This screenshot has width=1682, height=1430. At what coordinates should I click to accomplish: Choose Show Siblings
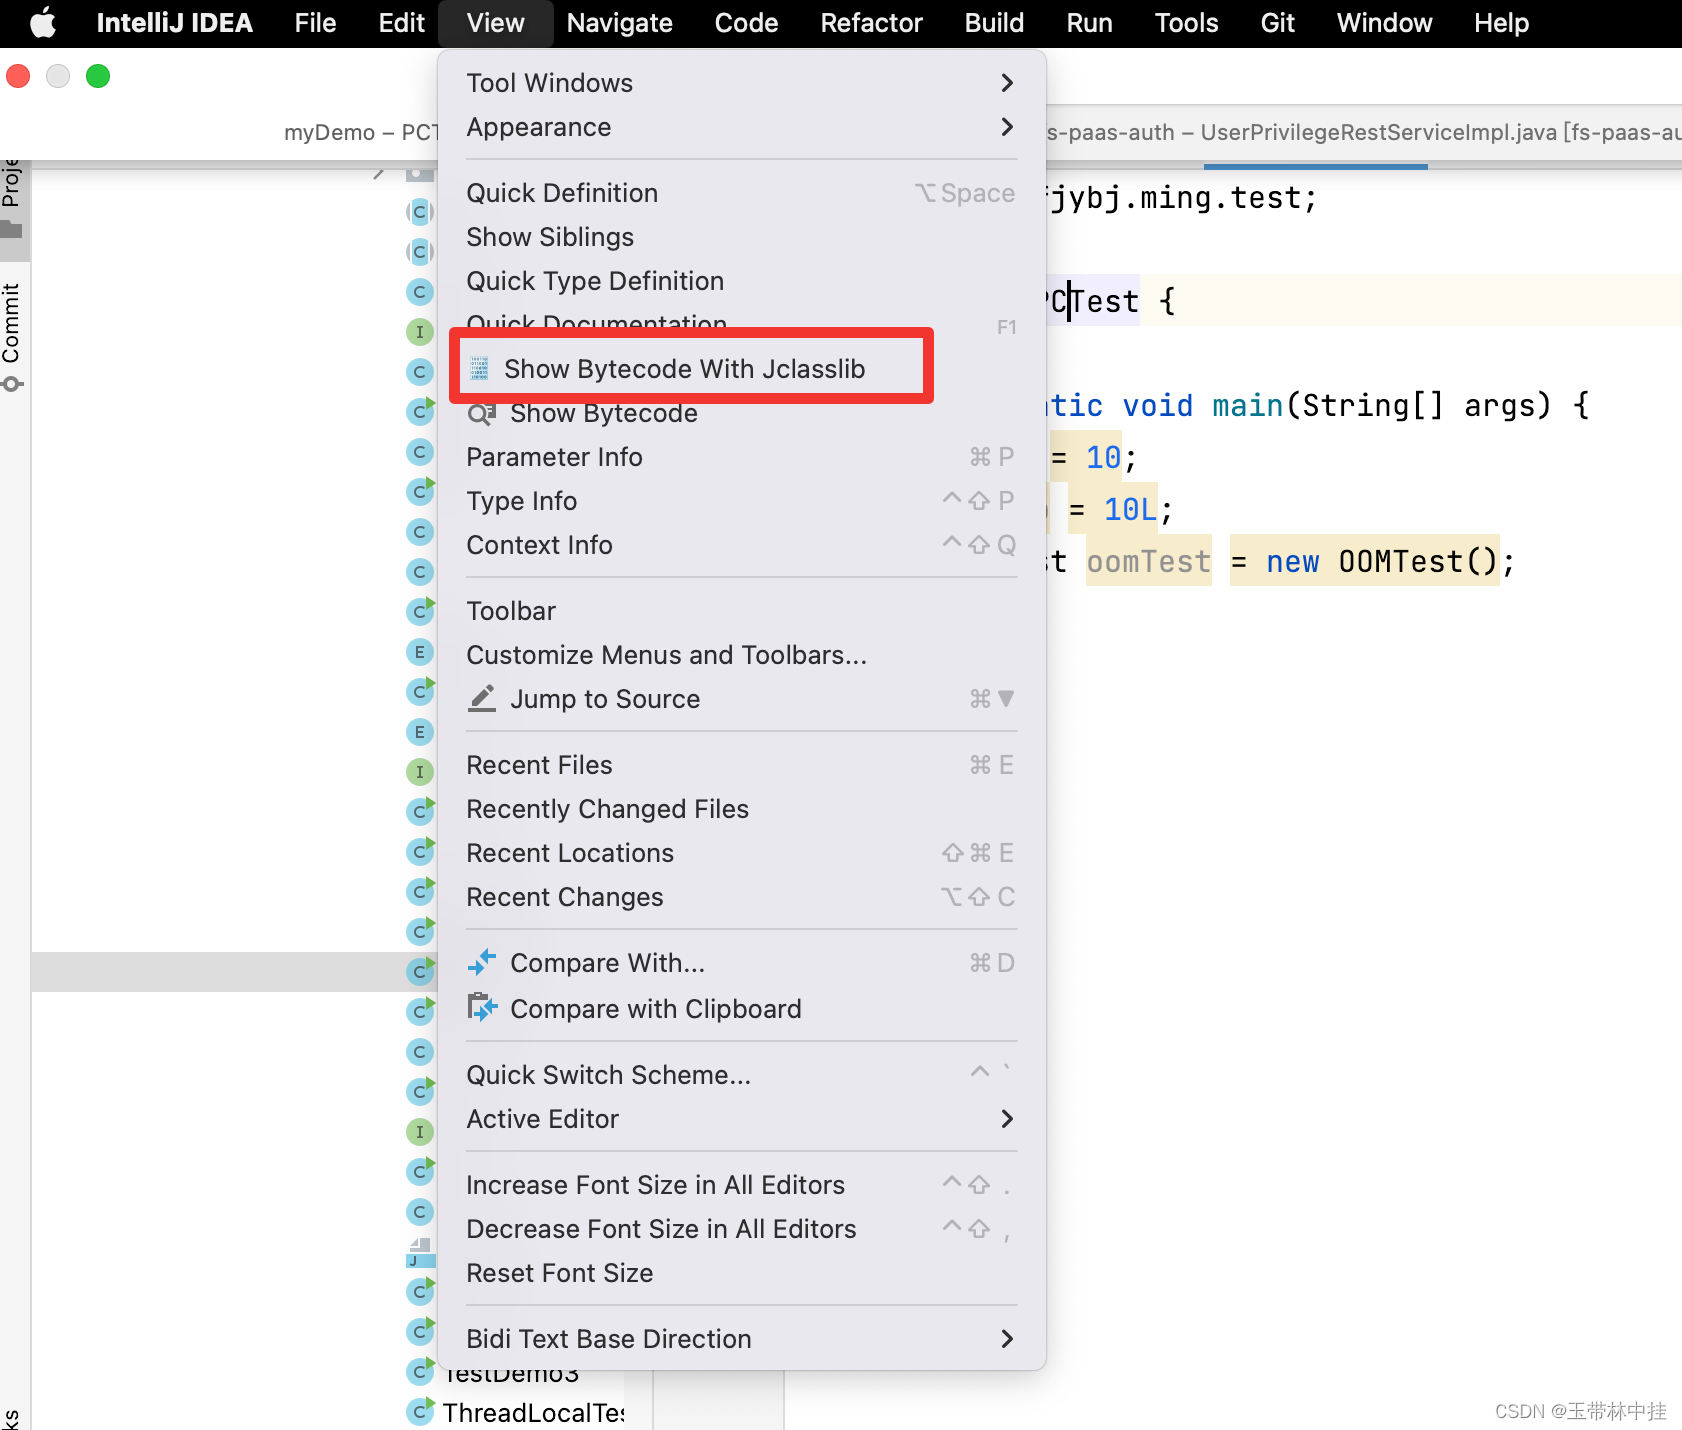tap(741, 237)
